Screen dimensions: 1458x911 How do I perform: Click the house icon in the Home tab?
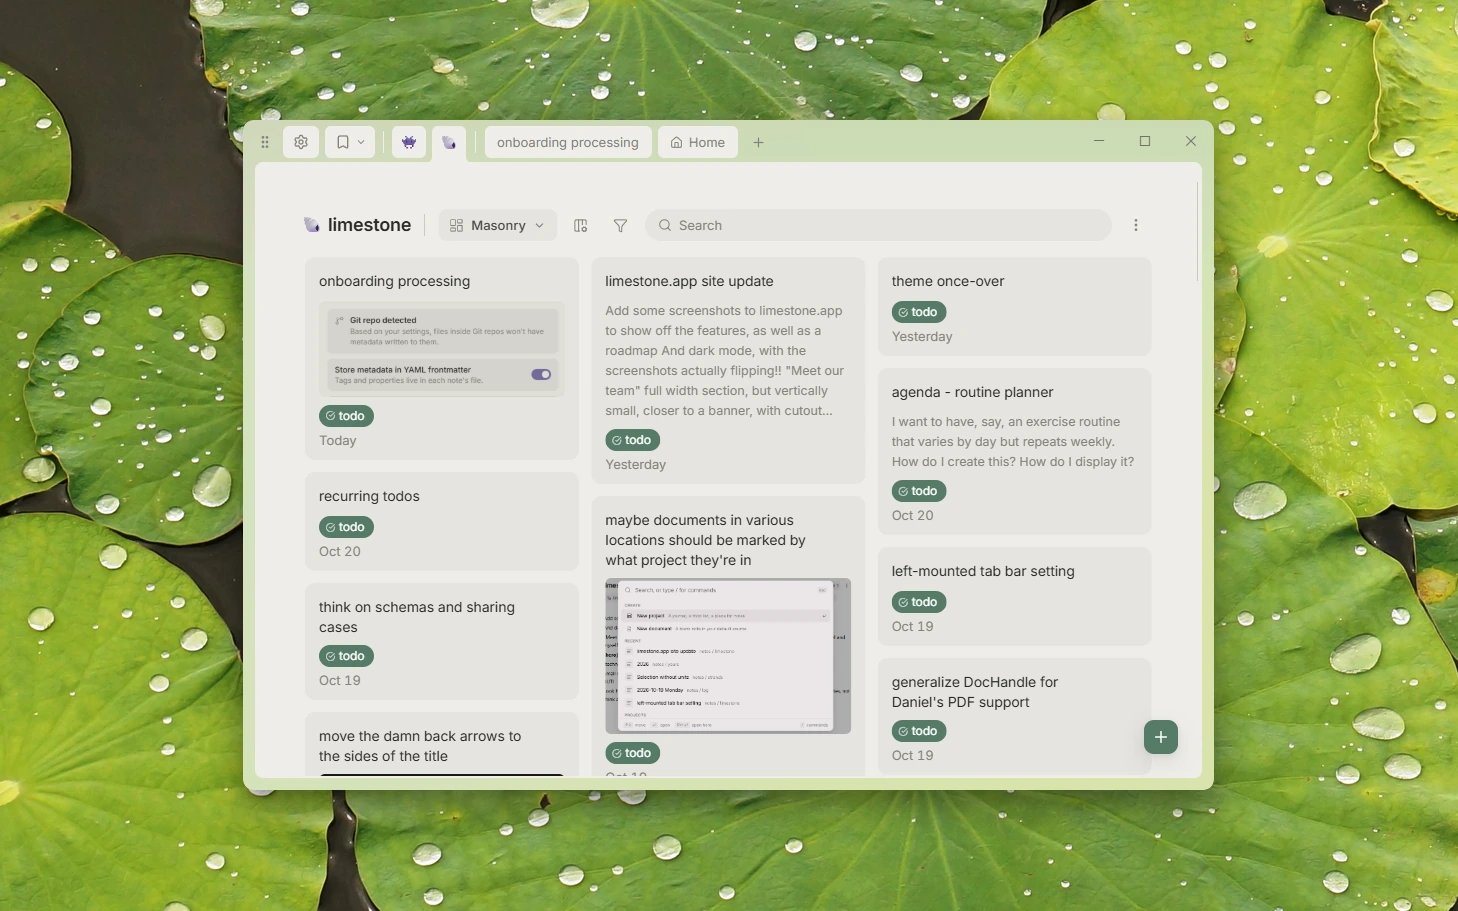(x=677, y=142)
